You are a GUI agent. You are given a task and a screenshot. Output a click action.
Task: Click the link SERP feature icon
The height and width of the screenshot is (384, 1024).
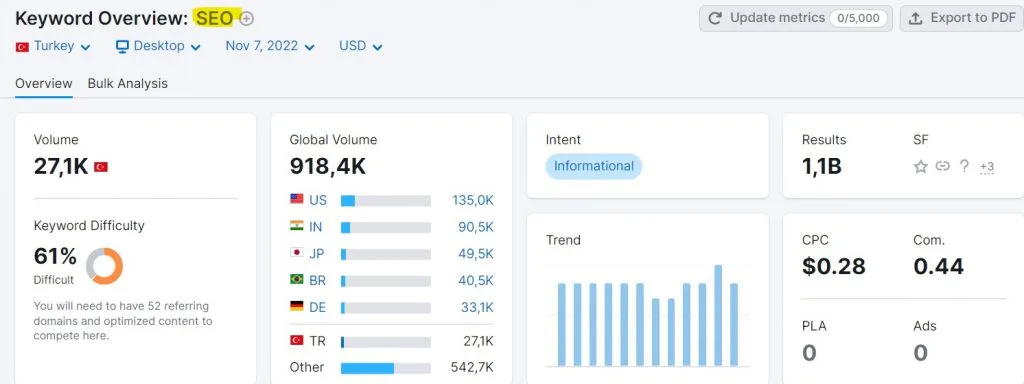pos(942,166)
